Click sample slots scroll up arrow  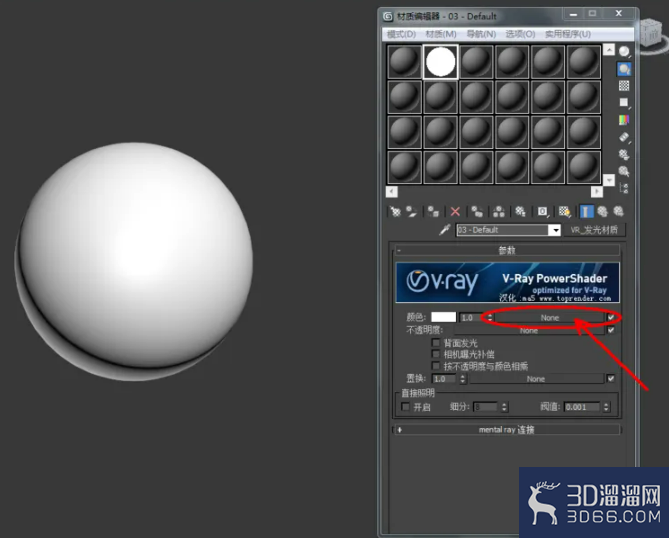609,50
